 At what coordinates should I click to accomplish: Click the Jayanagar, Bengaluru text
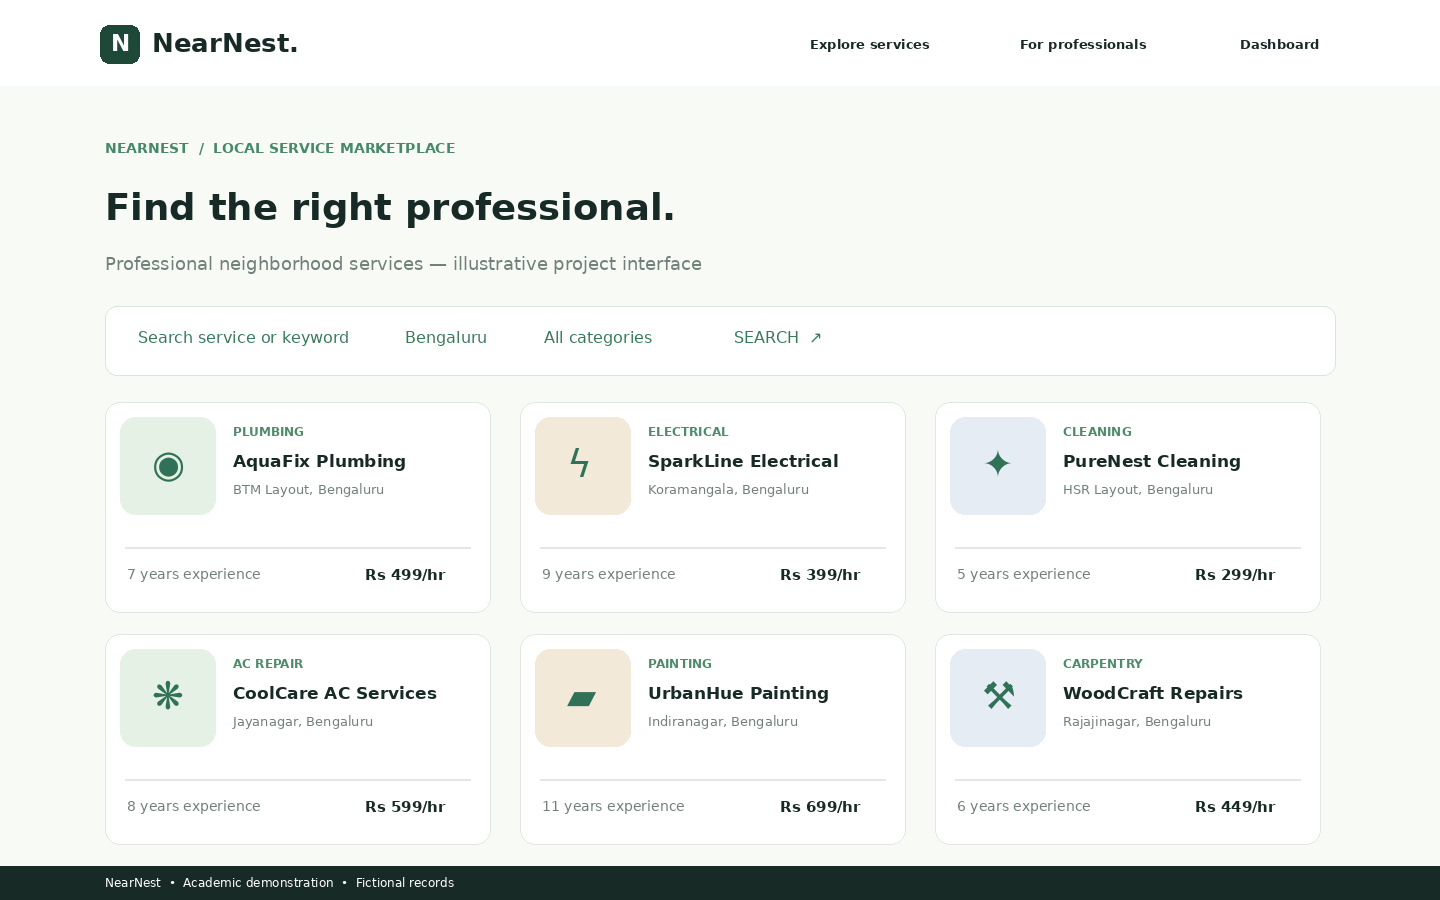click(303, 722)
